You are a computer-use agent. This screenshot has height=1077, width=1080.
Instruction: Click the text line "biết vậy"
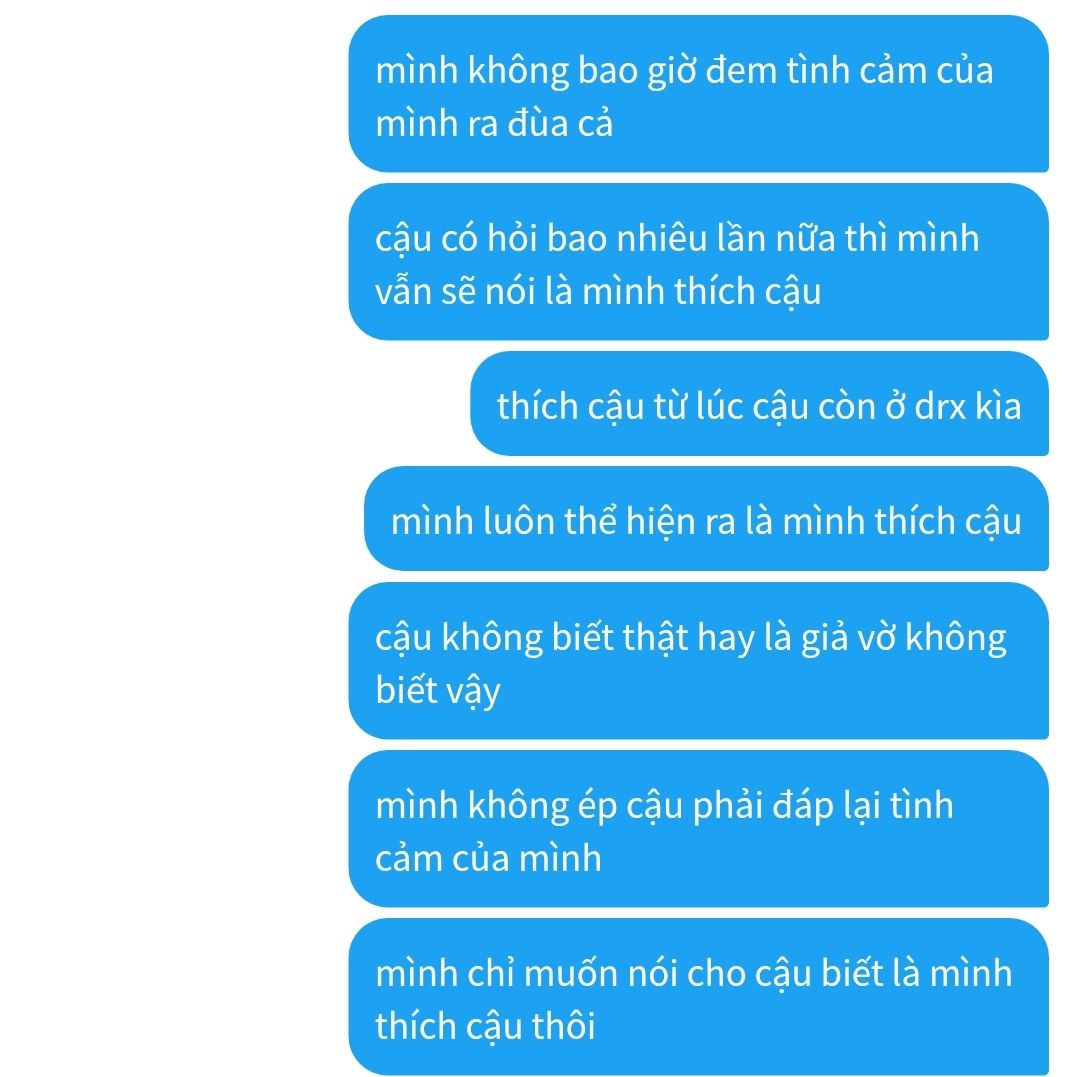pos(438,691)
